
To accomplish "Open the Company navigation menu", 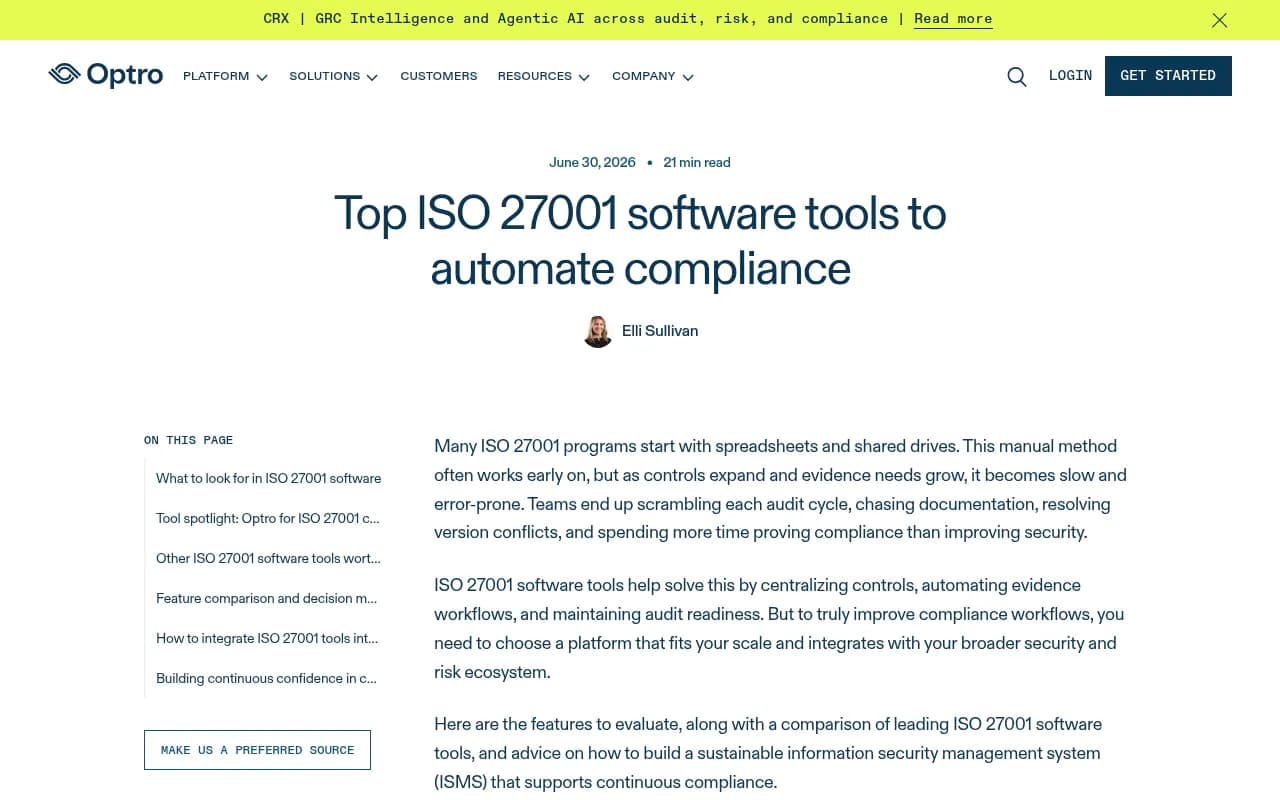I will (644, 76).
